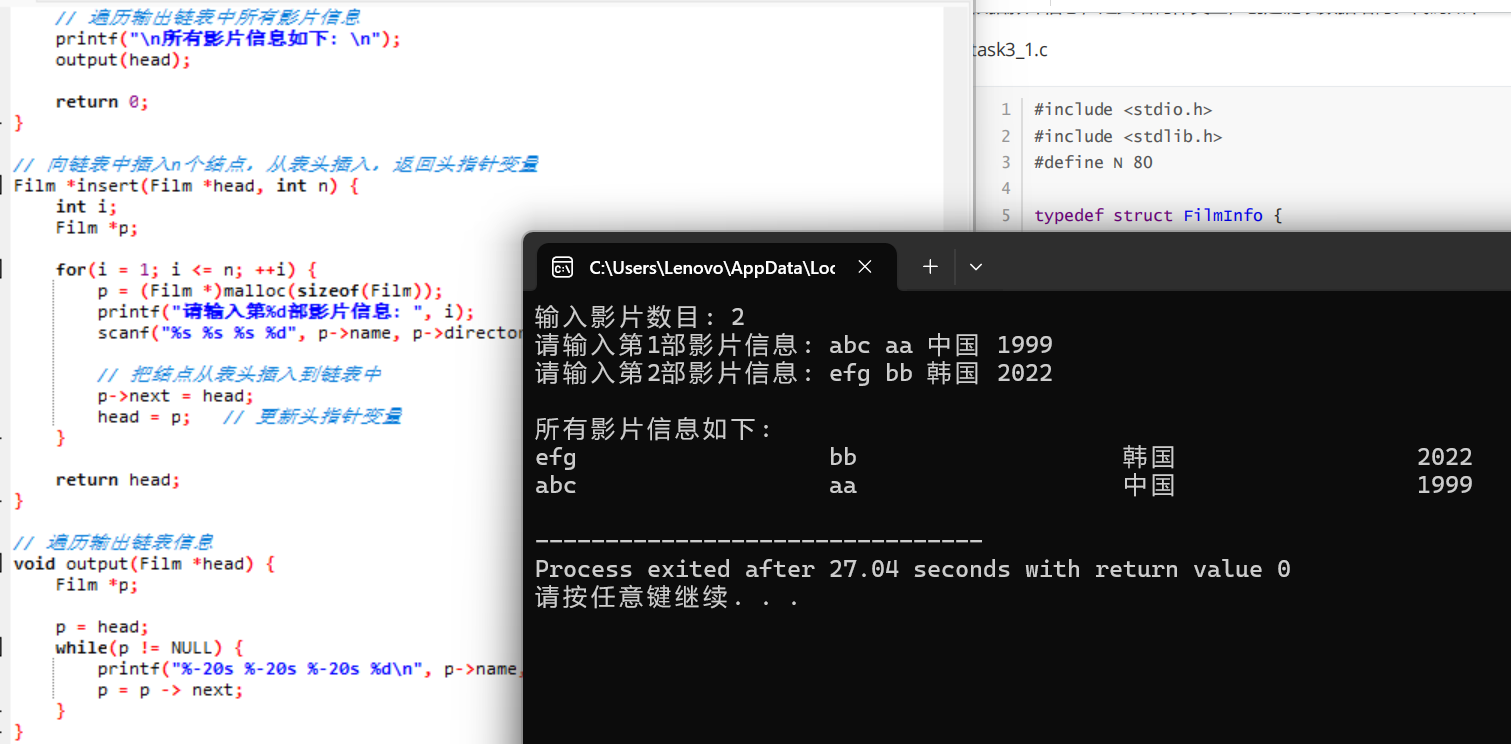The height and width of the screenshot is (744, 1511).
Task: Click the 'p = p -> next;' line
Action: pyautogui.click(x=170, y=690)
